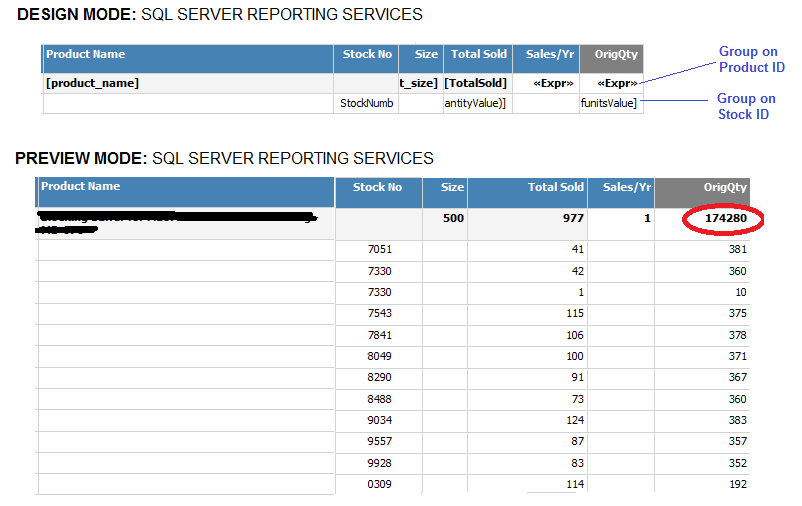Select Sales/Yr header in design mode table
The height and width of the screenshot is (506, 802).
click(x=546, y=59)
